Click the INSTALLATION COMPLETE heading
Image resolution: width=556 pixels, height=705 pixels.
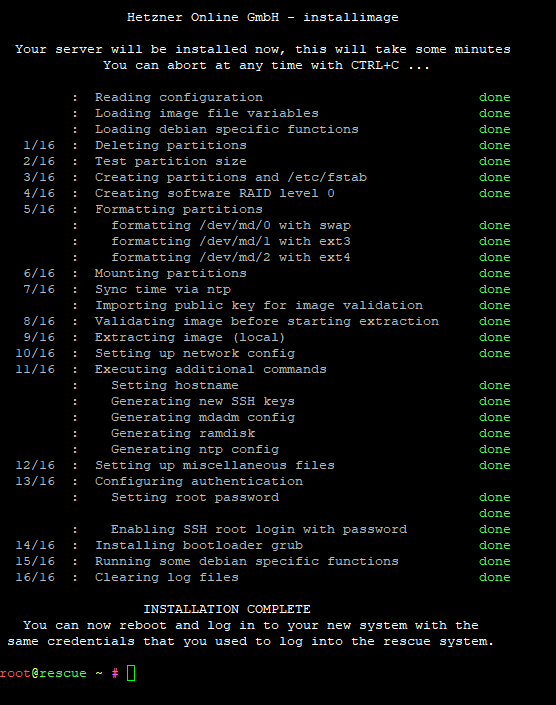[x=227, y=609]
